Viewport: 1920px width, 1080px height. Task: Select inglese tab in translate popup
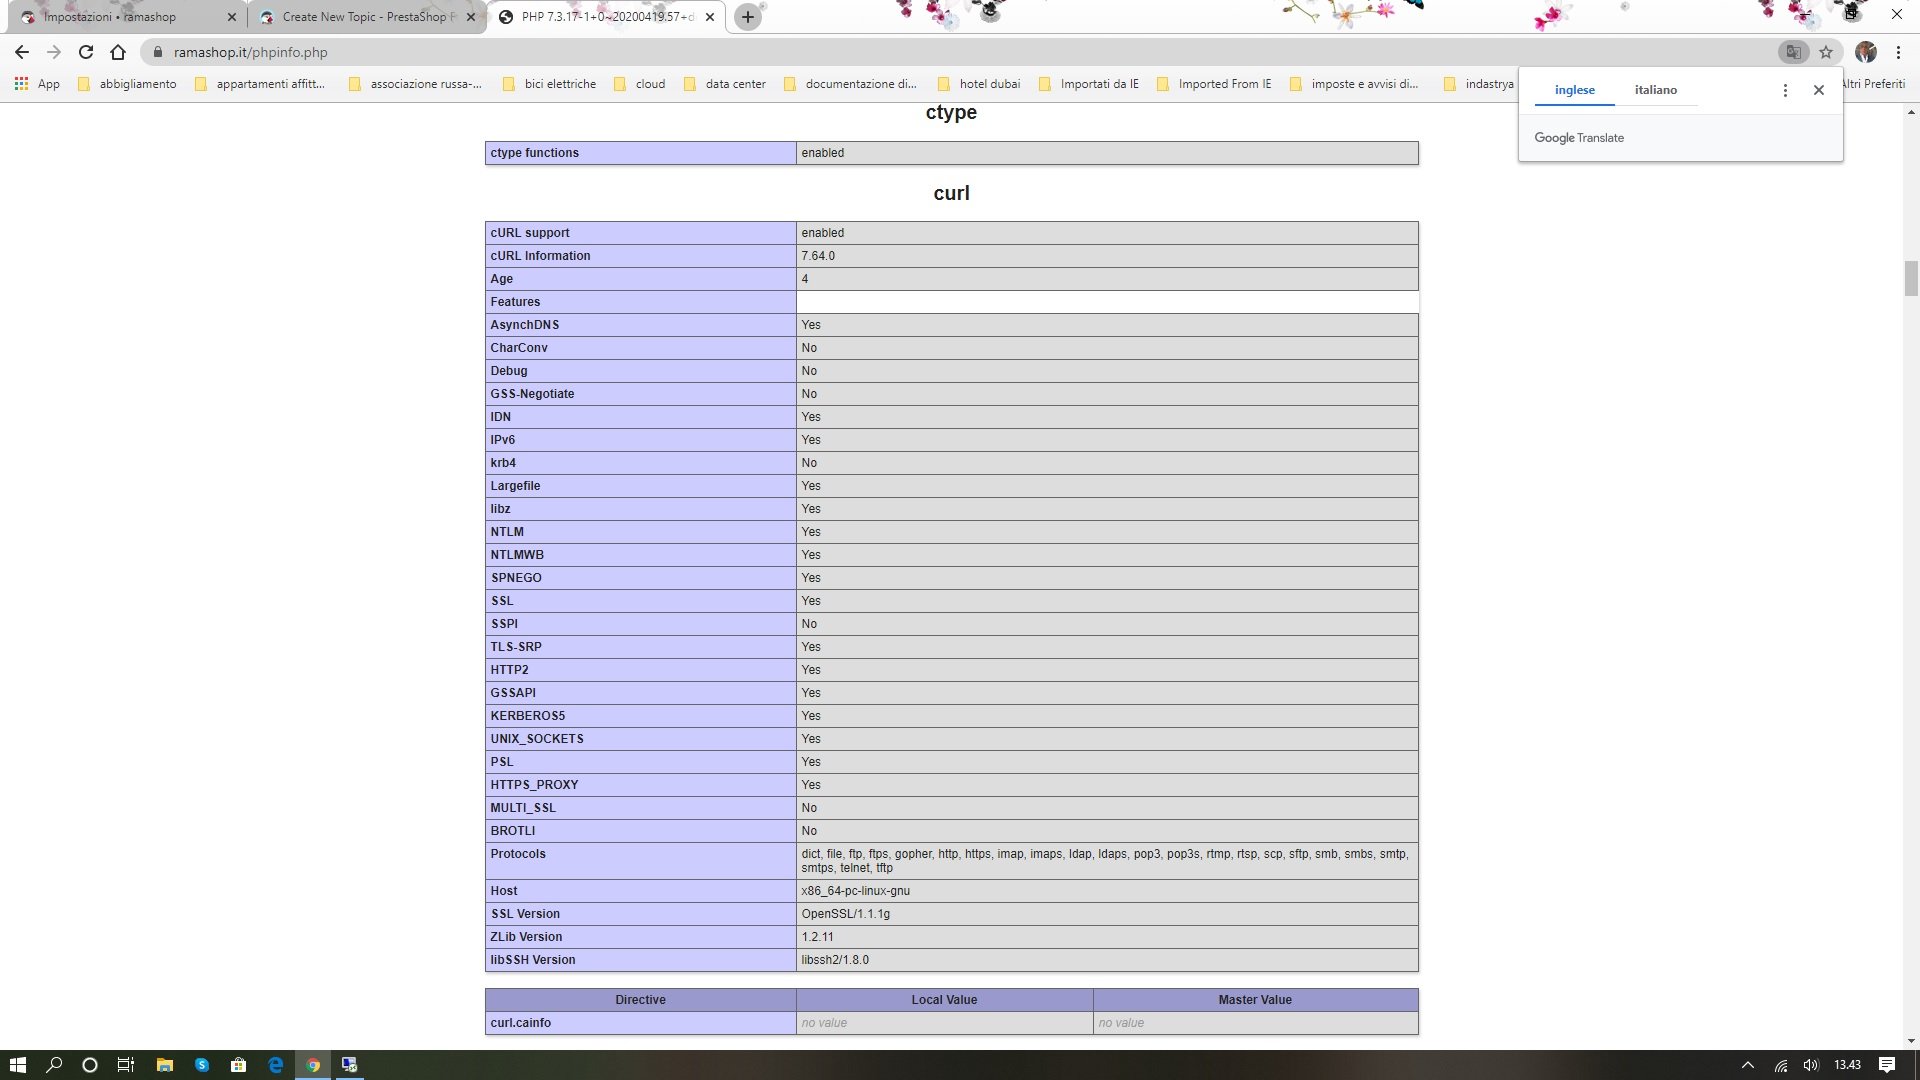1574,90
